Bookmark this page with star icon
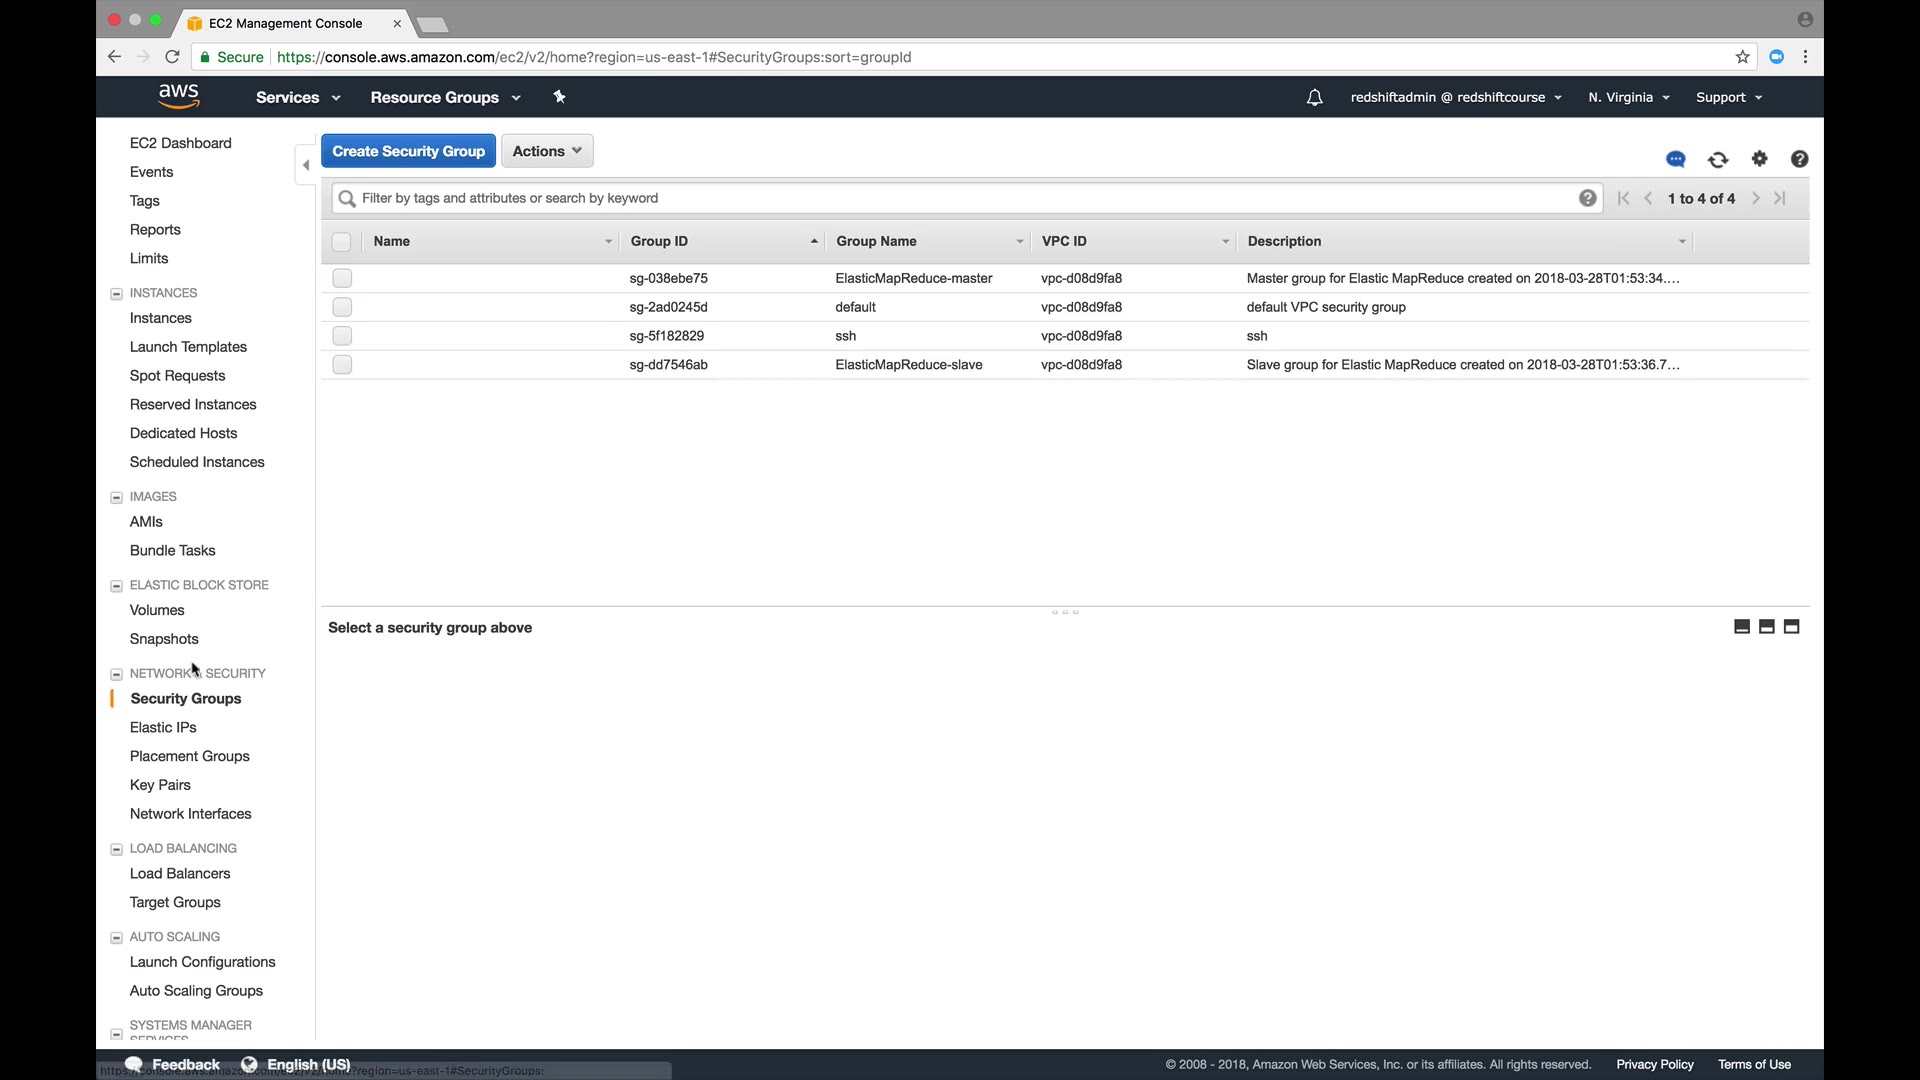Viewport: 1920px width, 1080px height. point(1743,57)
